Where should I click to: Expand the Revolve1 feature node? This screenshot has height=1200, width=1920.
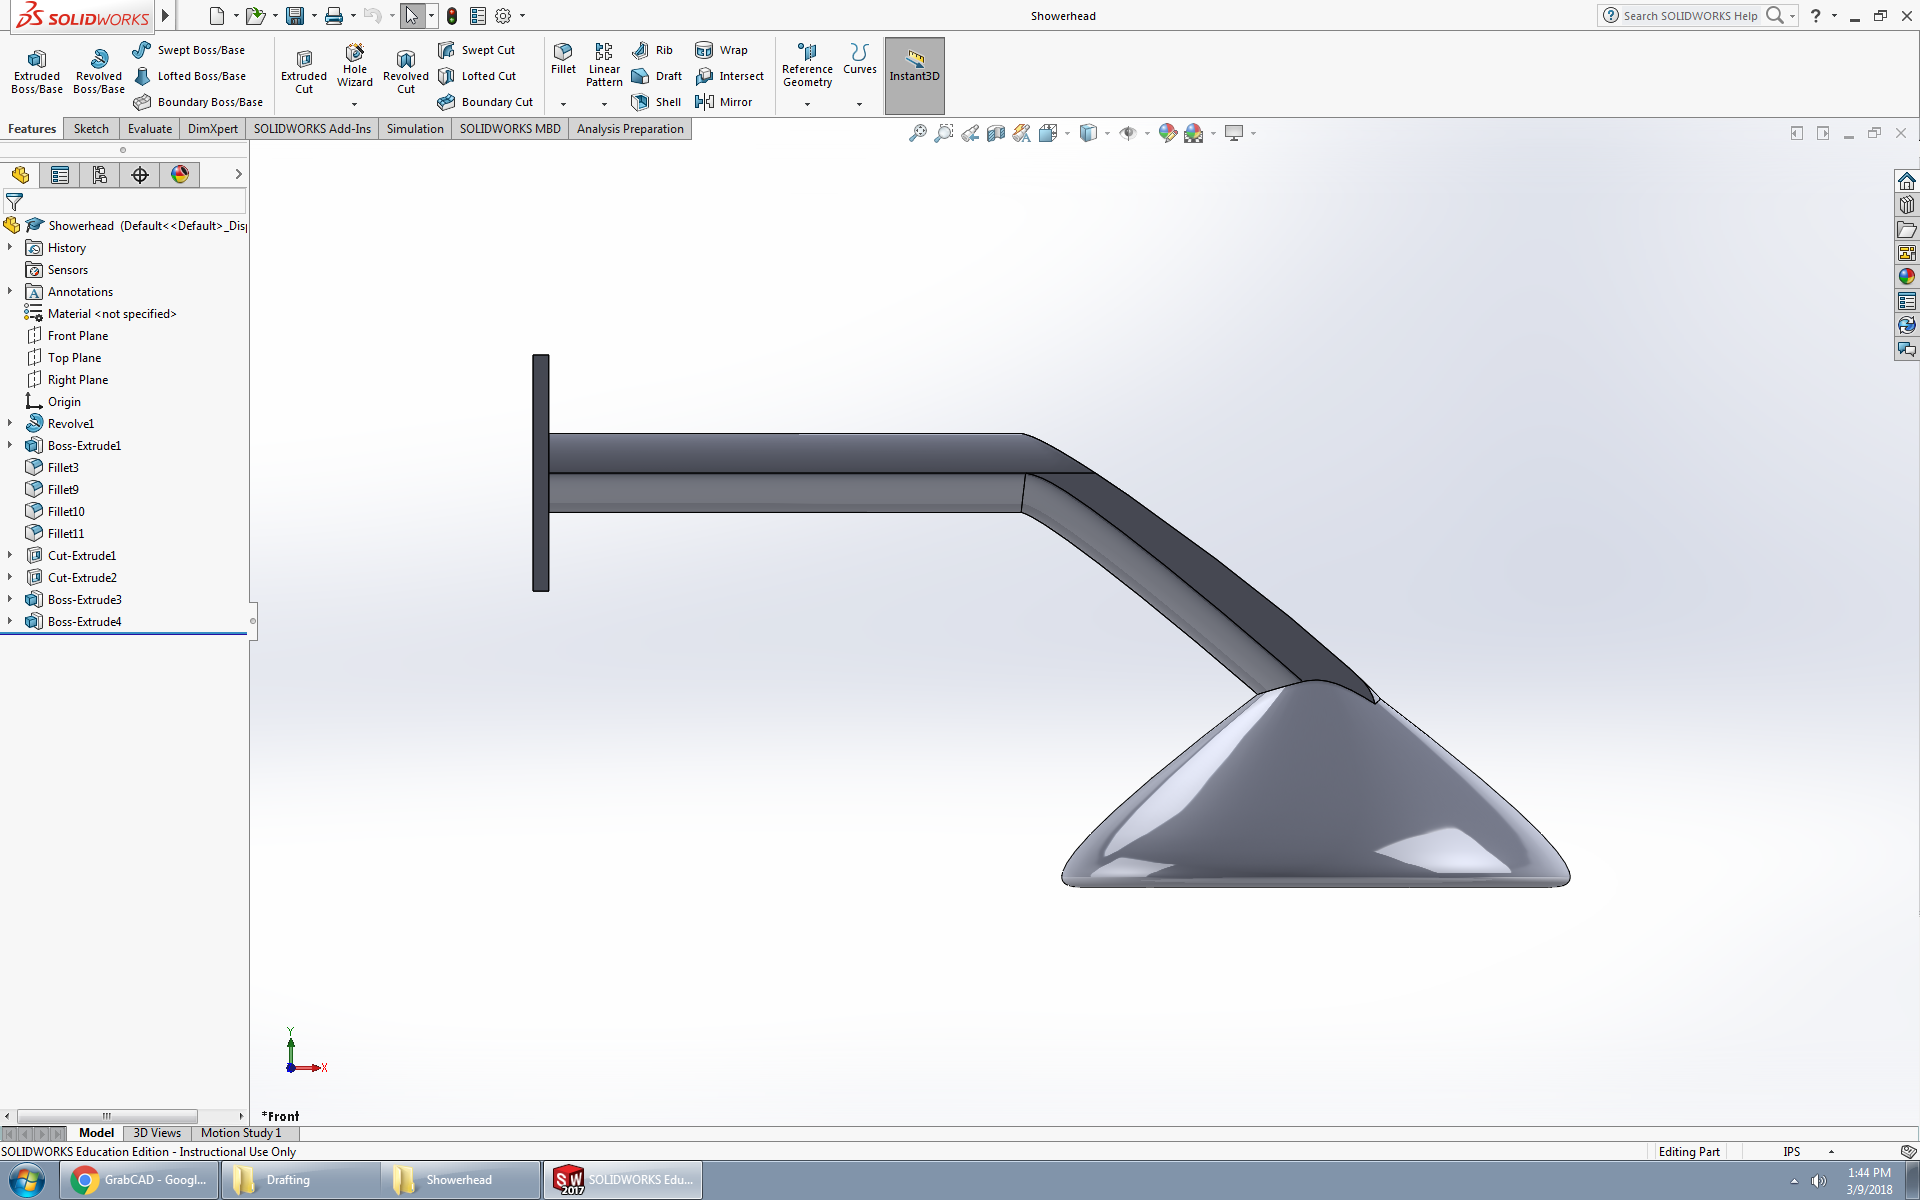[10, 423]
